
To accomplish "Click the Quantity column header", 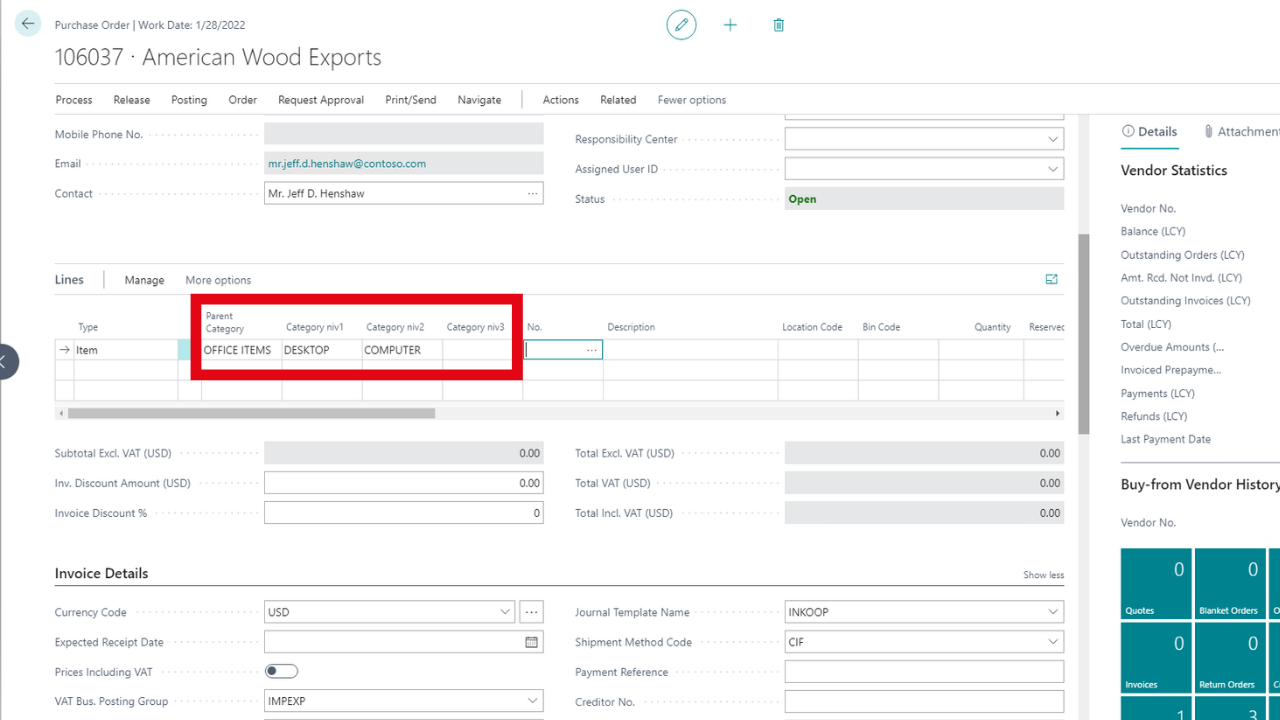I will coord(992,327).
